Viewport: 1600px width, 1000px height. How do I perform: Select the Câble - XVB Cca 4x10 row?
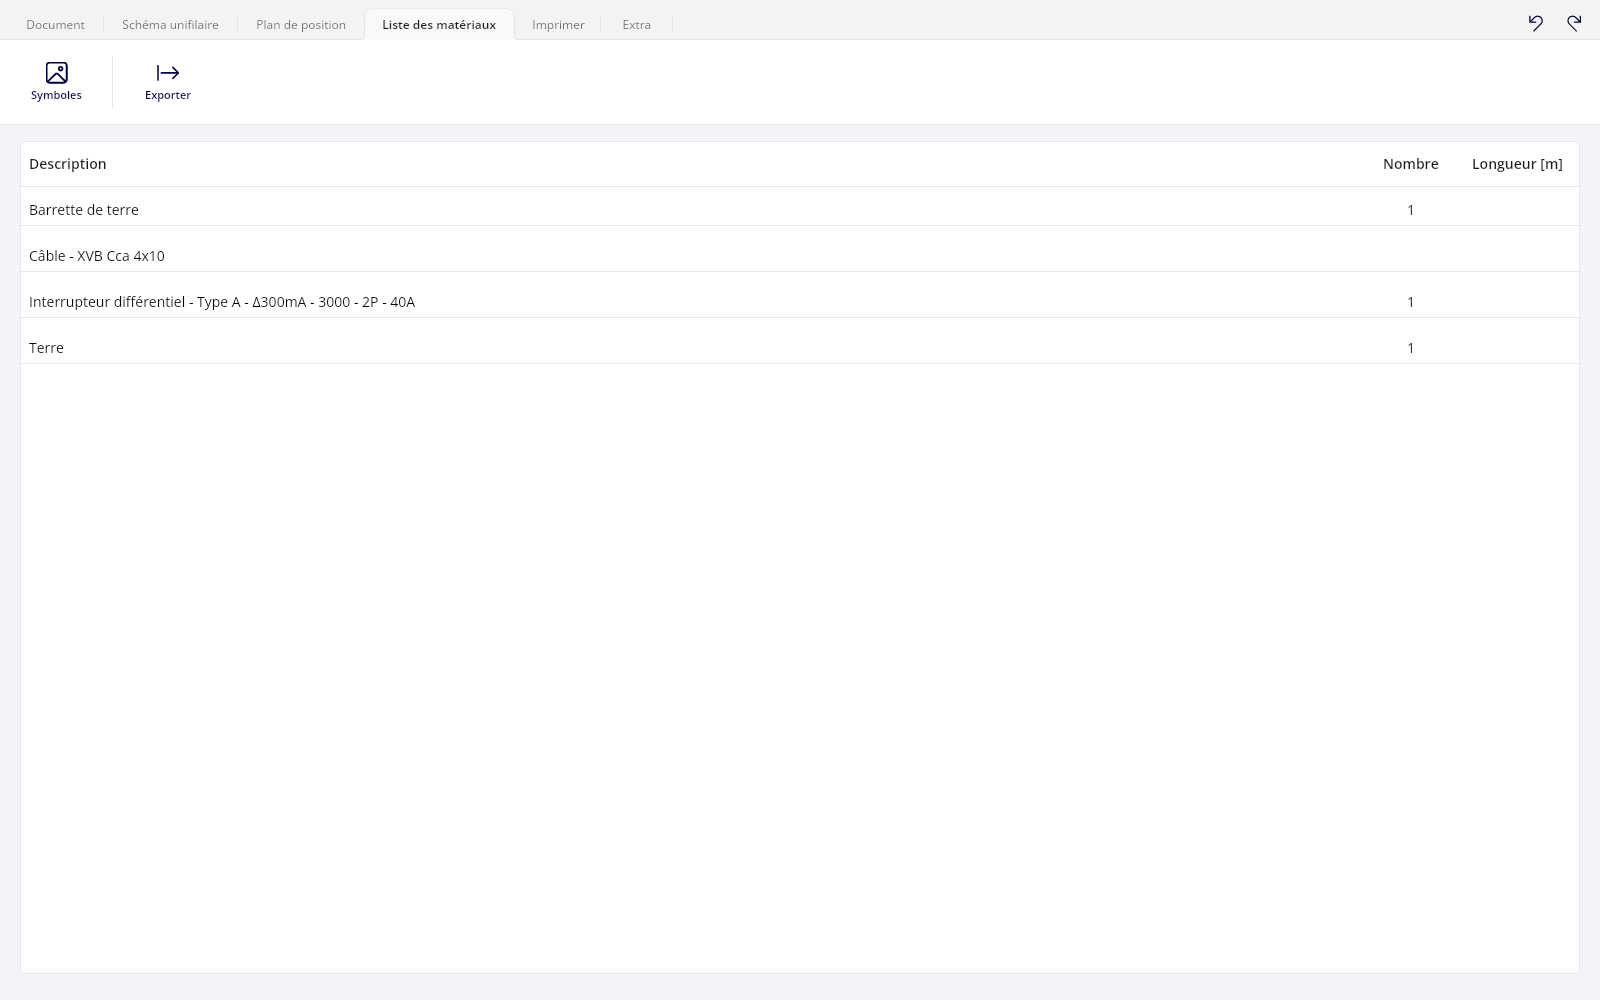(800, 249)
